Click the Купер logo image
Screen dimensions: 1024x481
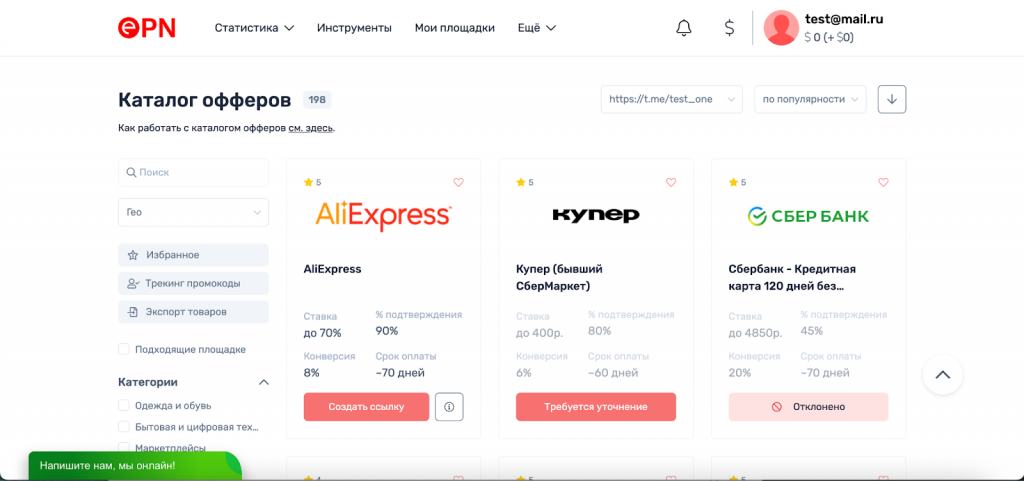pos(596,215)
